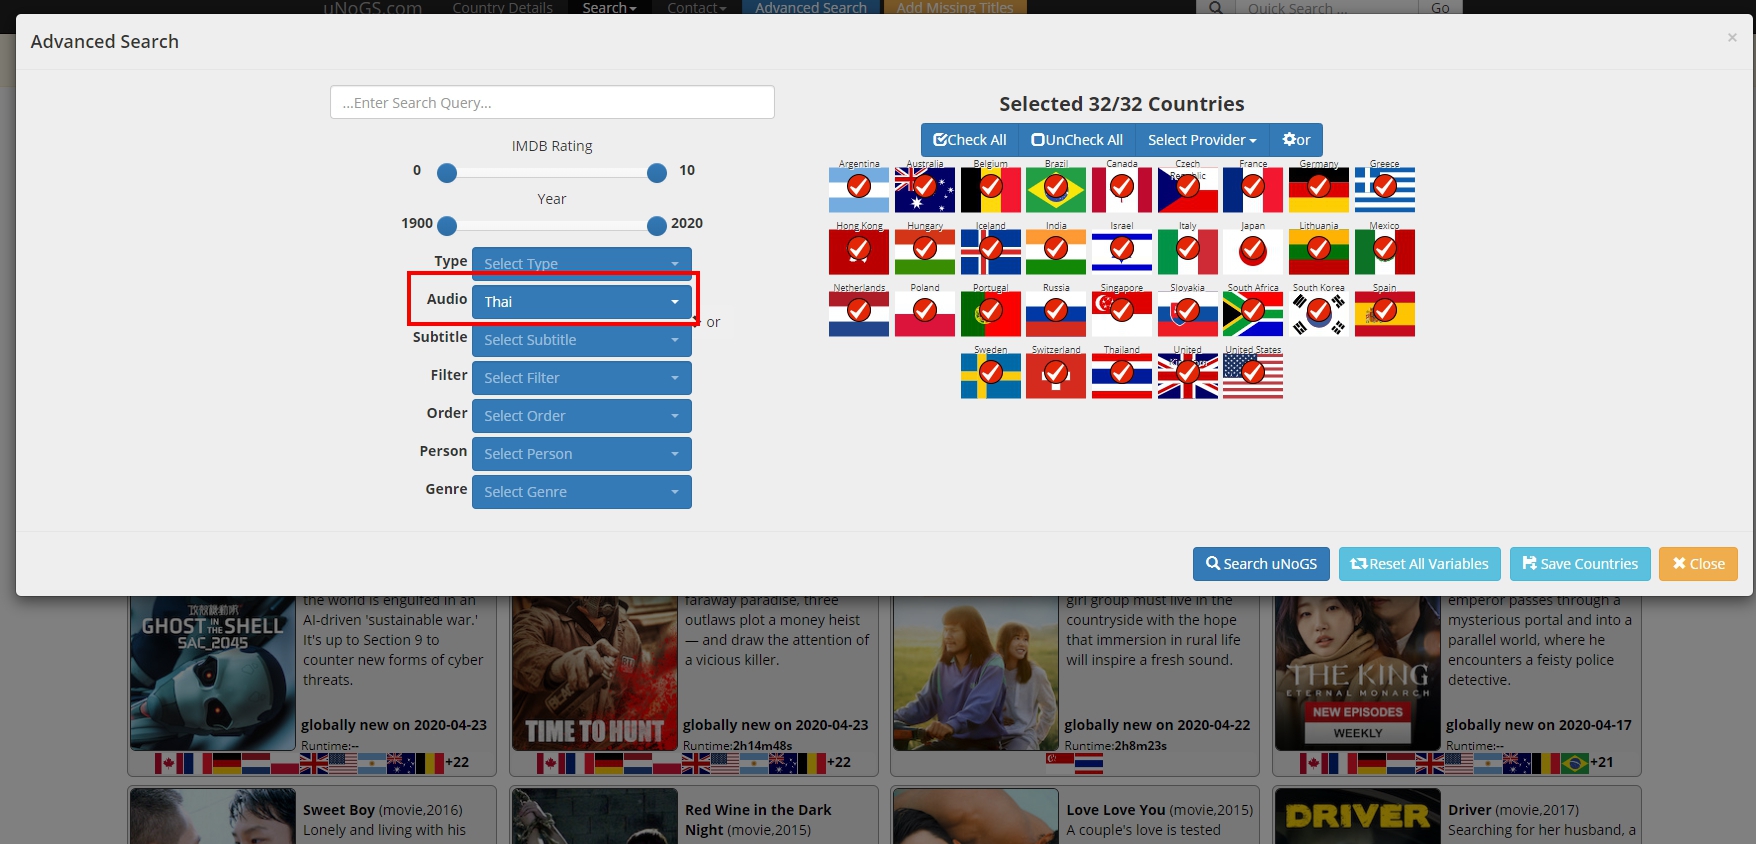Open the Contact menu in navbar

point(696,7)
